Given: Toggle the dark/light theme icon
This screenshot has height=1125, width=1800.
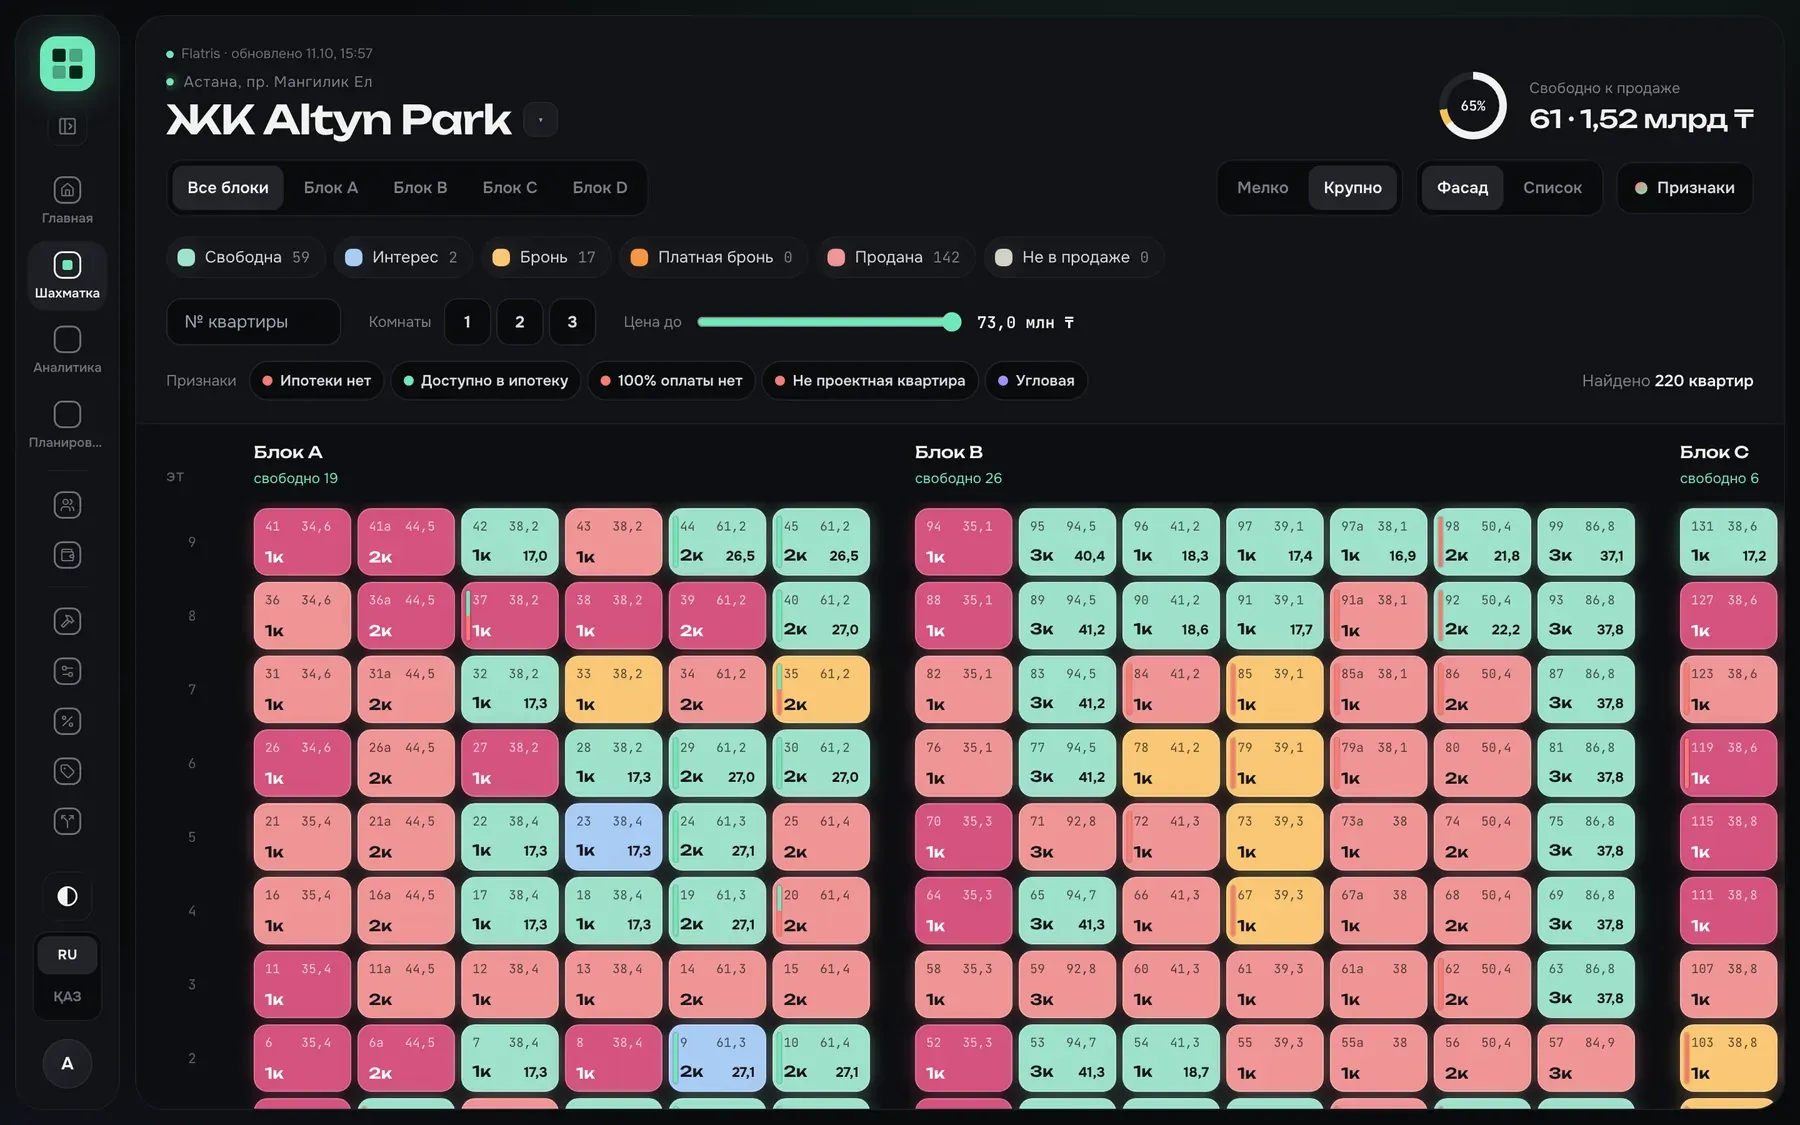Looking at the screenshot, I should [67, 896].
